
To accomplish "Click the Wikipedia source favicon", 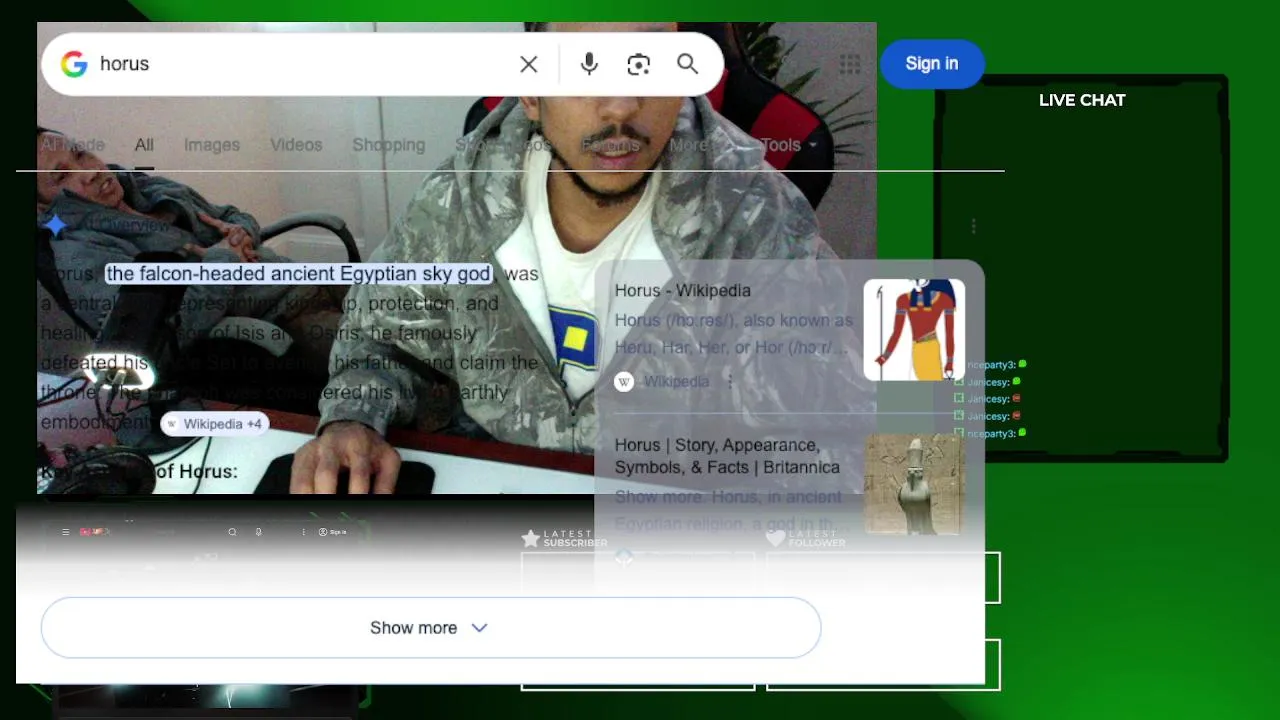I will pyautogui.click(x=624, y=382).
